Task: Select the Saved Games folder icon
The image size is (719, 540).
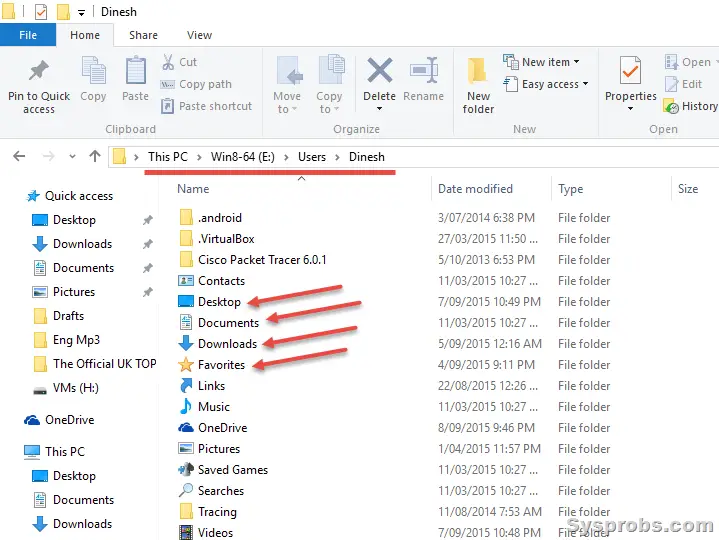Action: pos(186,469)
